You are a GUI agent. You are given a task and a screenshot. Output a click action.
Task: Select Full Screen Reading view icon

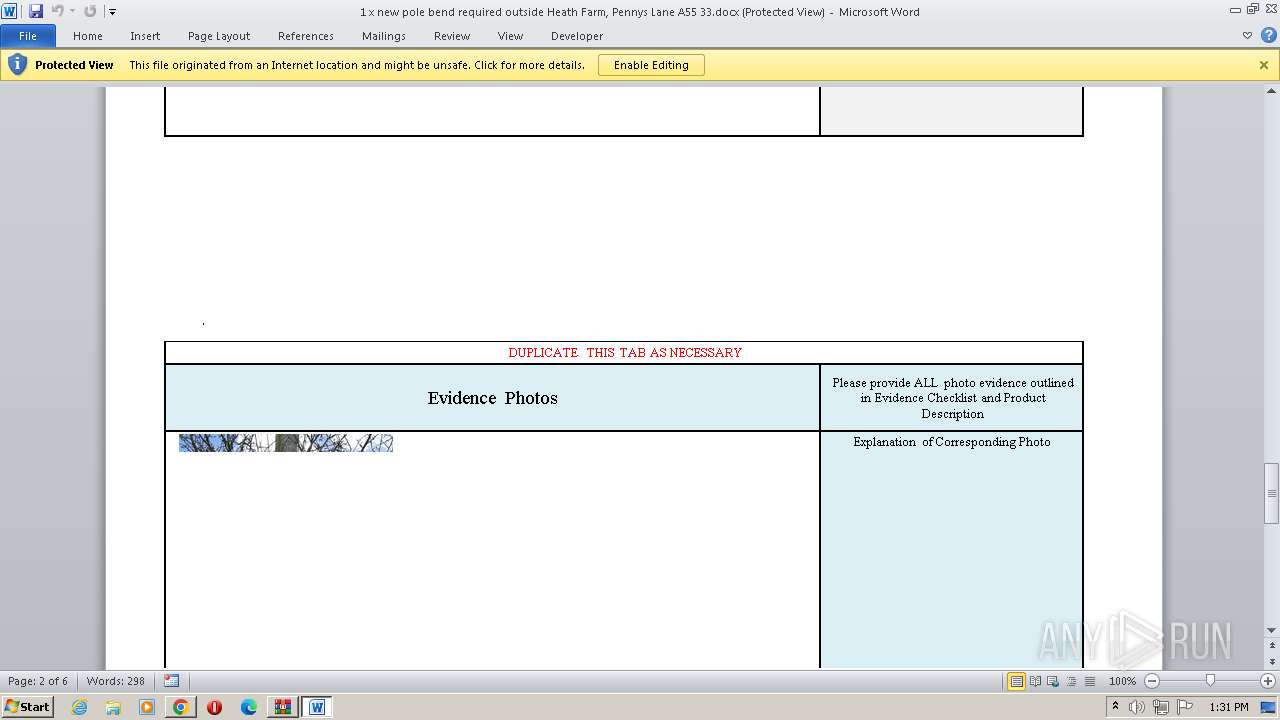(x=1035, y=681)
